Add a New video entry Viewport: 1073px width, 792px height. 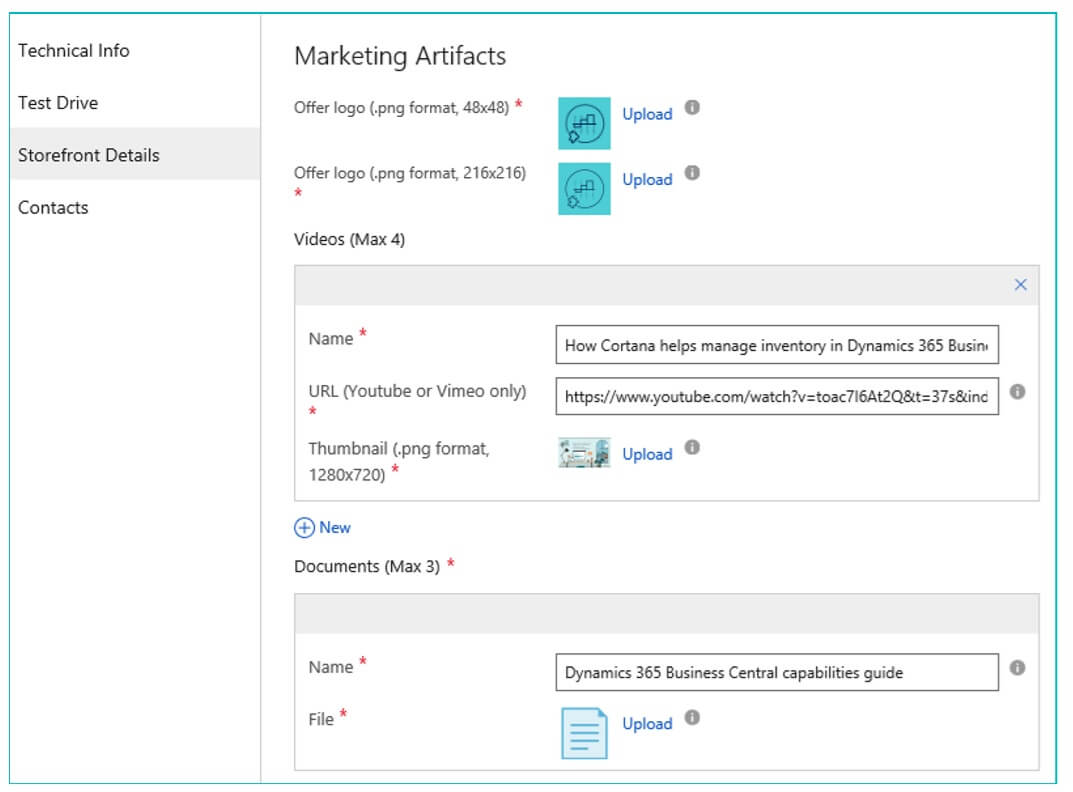click(x=322, y=527)
